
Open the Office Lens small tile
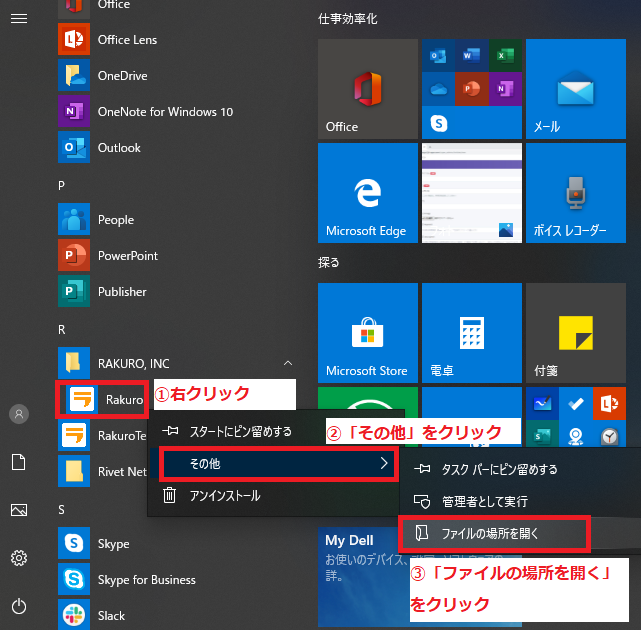[609, 404]
